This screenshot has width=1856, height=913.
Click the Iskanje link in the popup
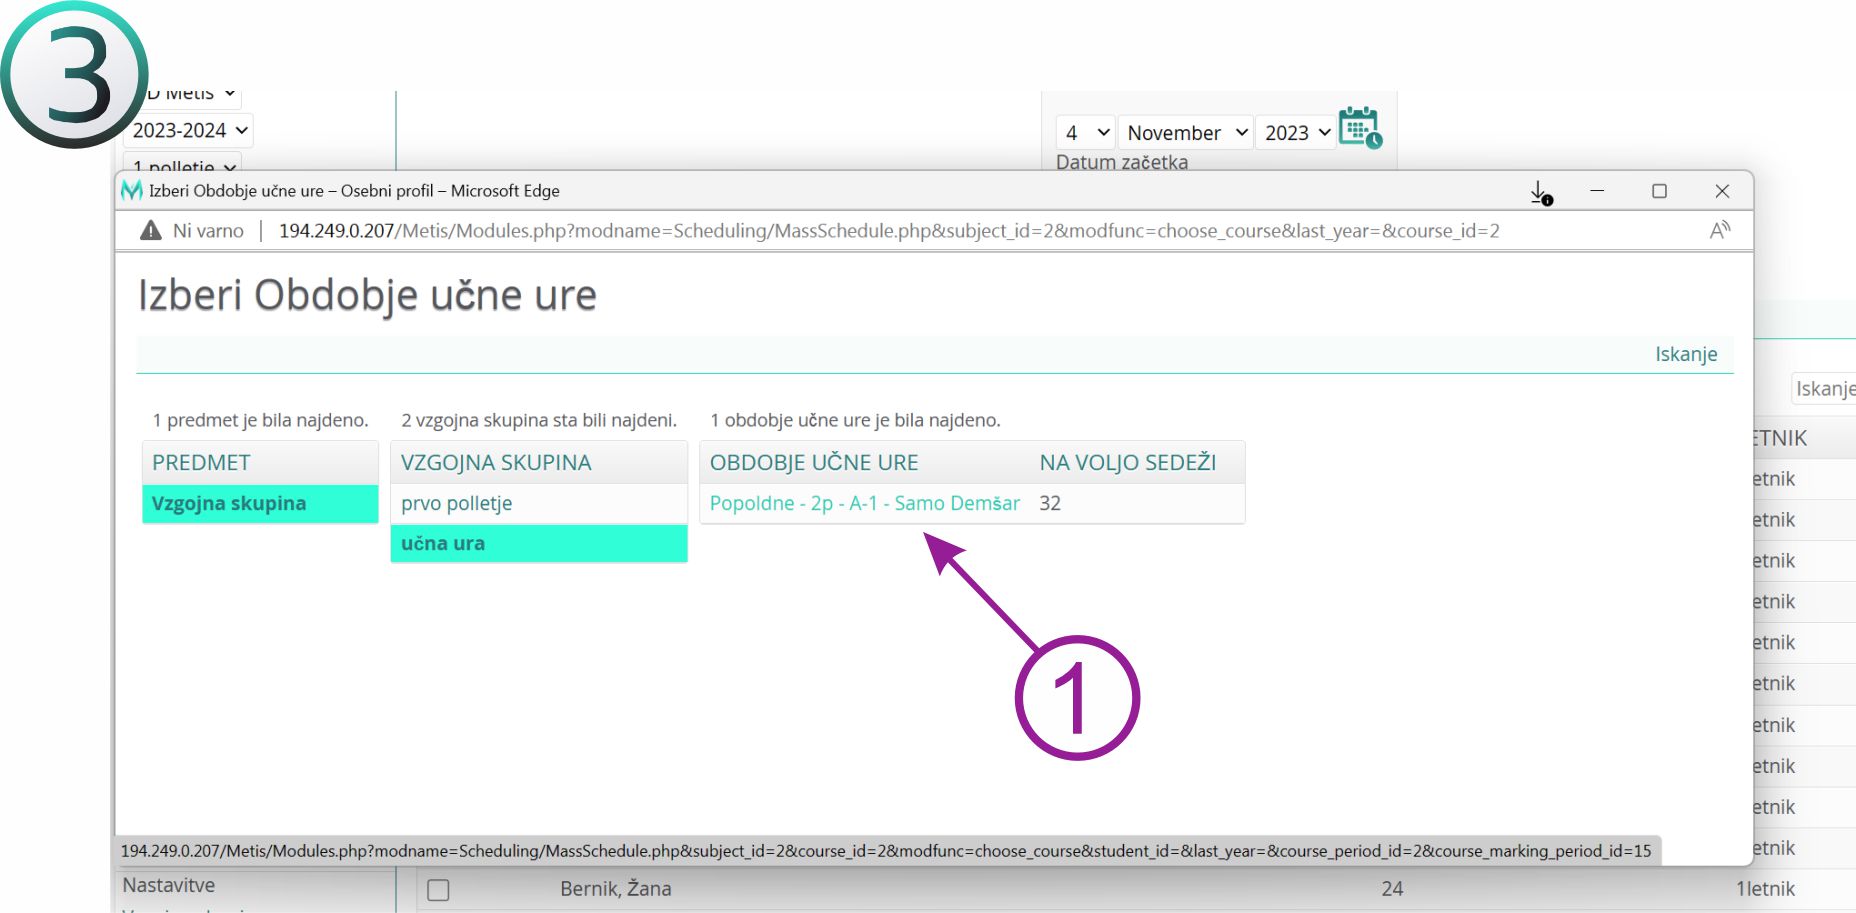1685,354
